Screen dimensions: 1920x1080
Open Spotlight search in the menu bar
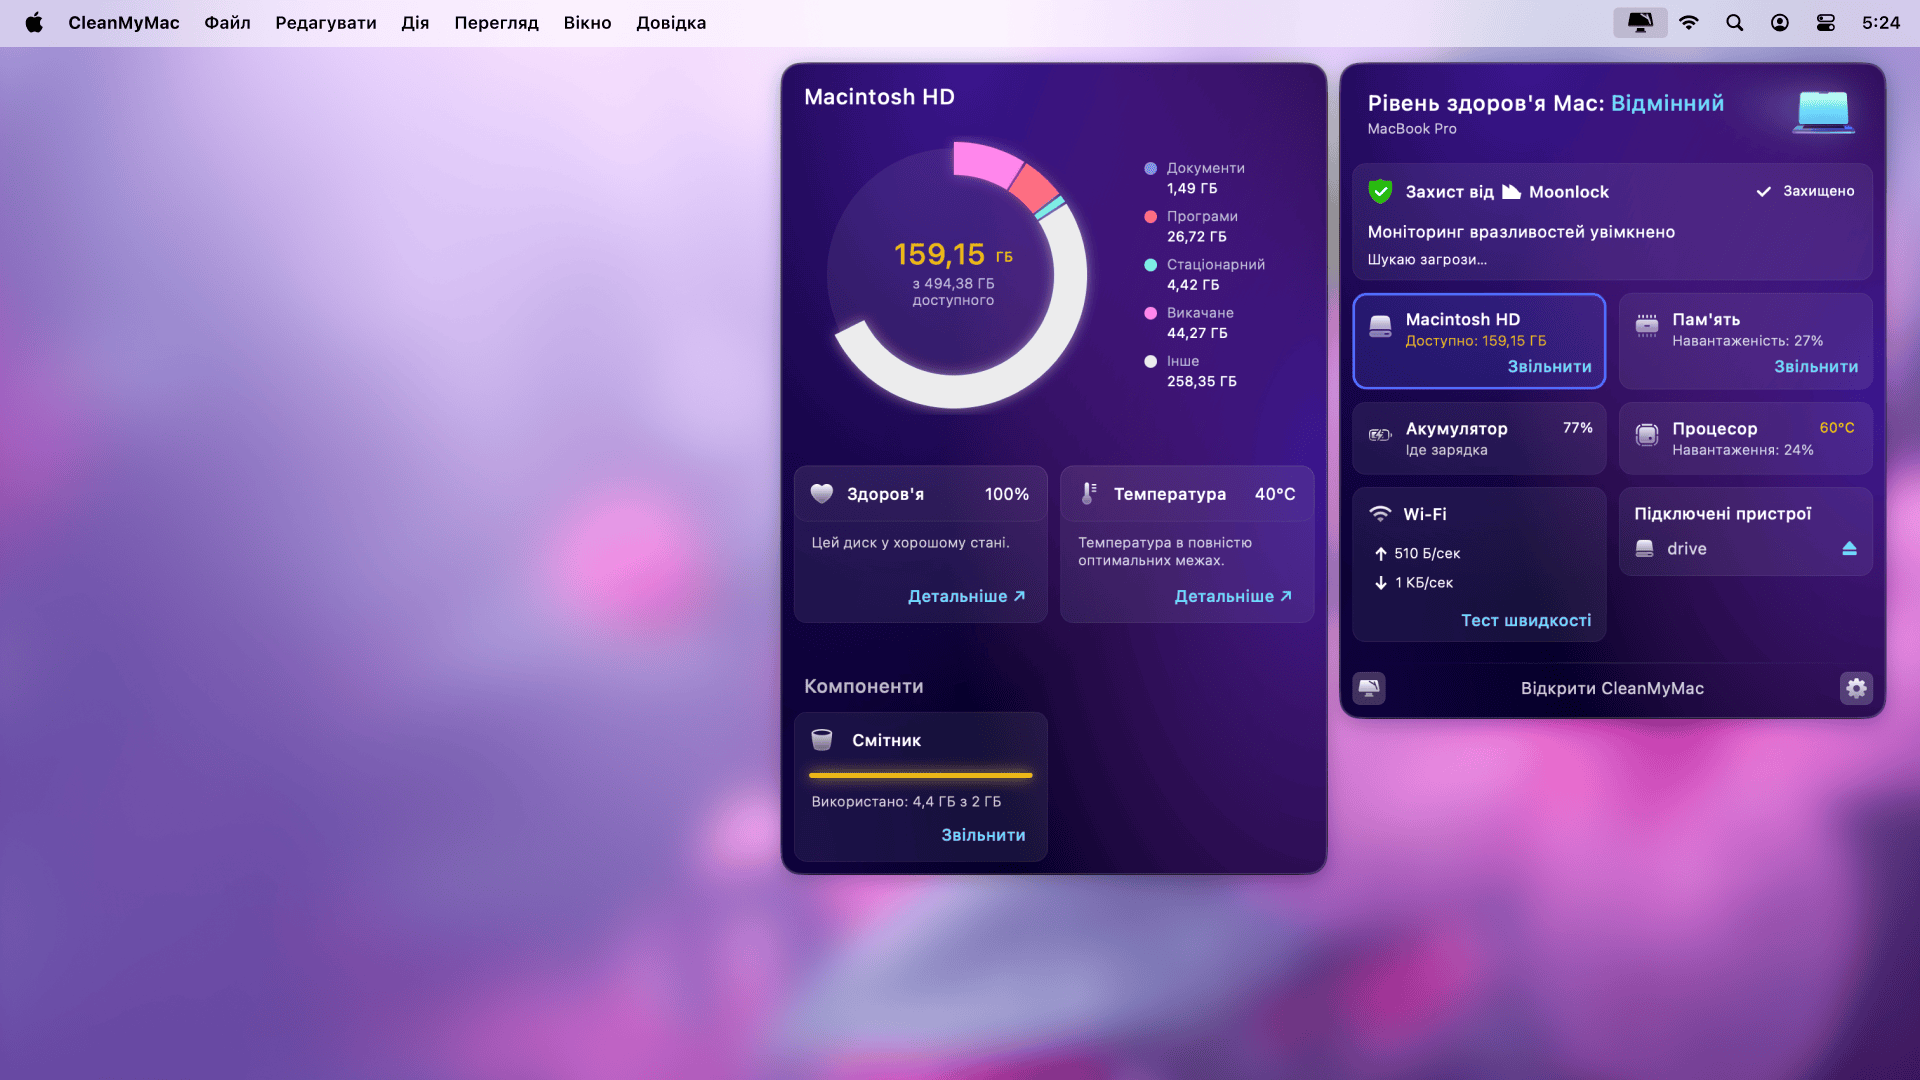(x=1734, y=22)
